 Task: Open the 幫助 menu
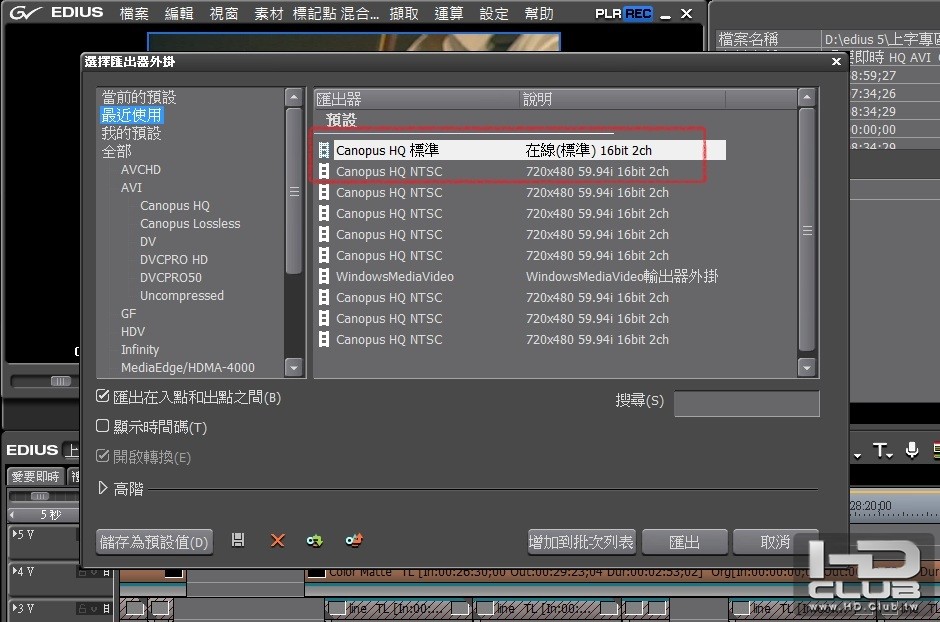[x=539, y=13]
